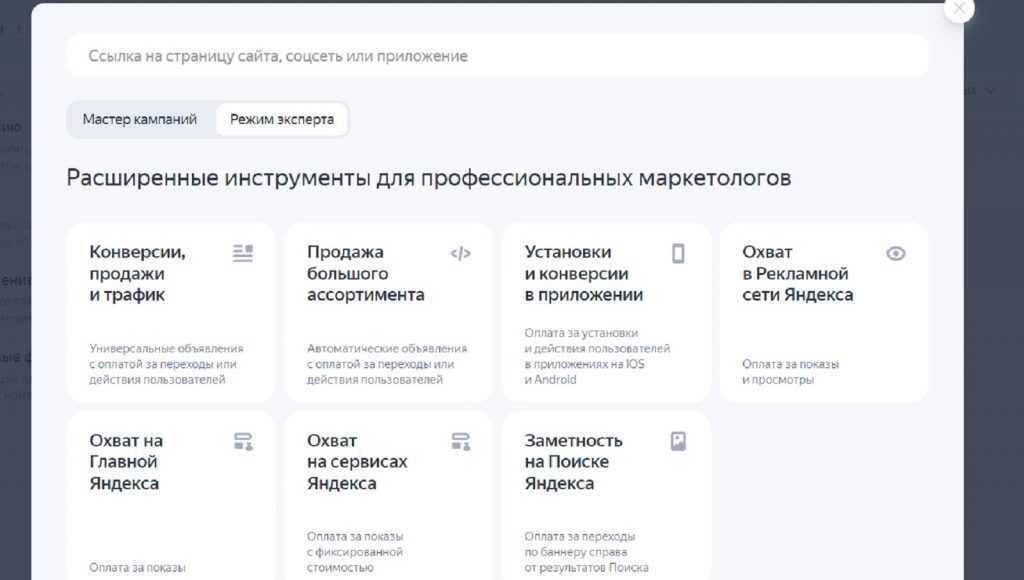Click the icon on Охват на Главной Яндекса card
This screenshot has height=580, width=1024.
(x=242, y=441)
